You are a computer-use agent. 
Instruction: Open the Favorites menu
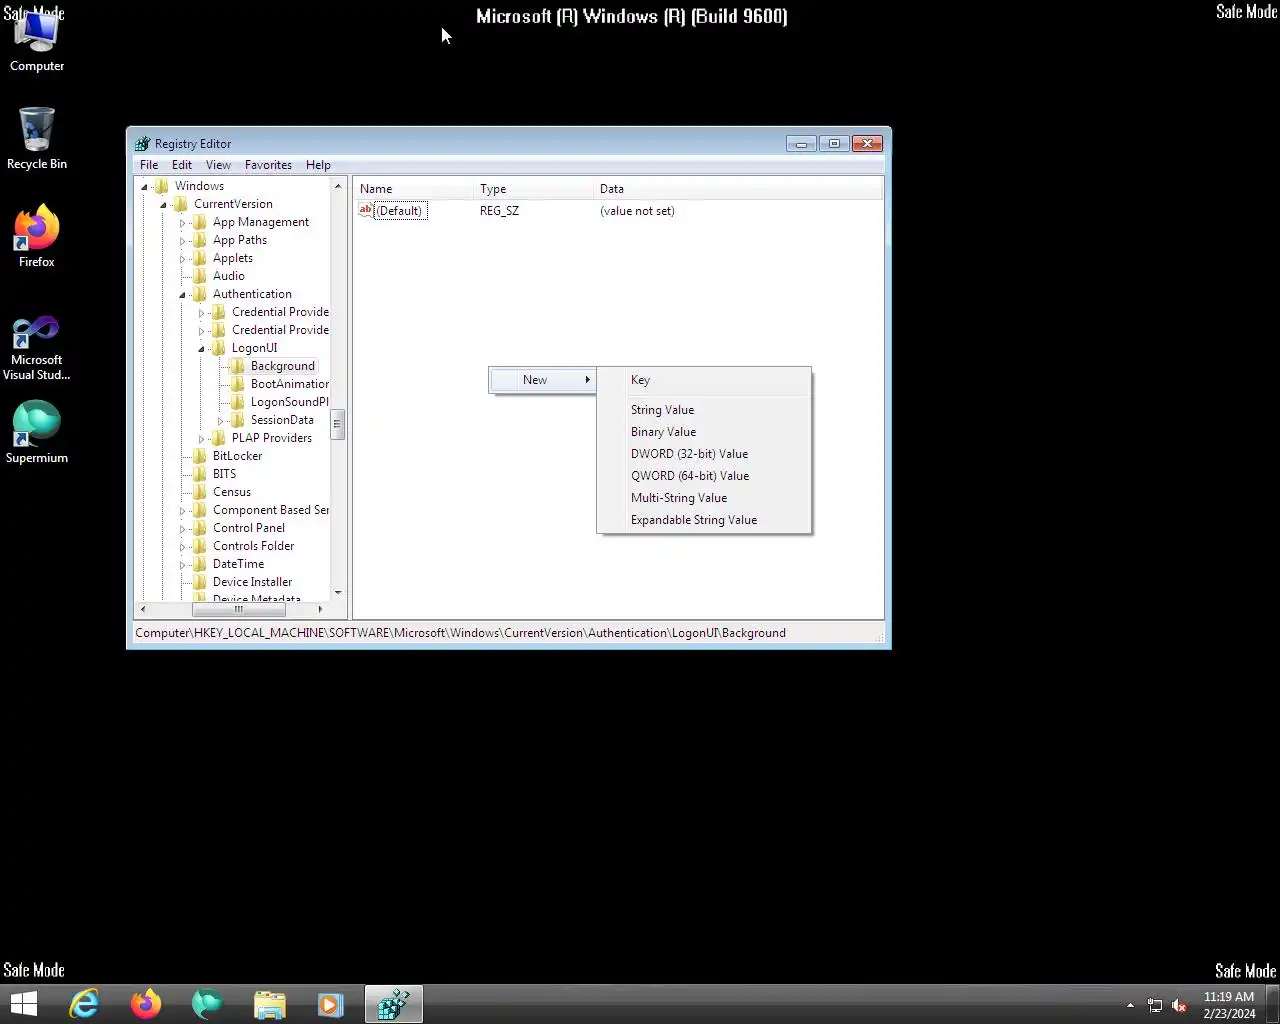coord(268,165)
